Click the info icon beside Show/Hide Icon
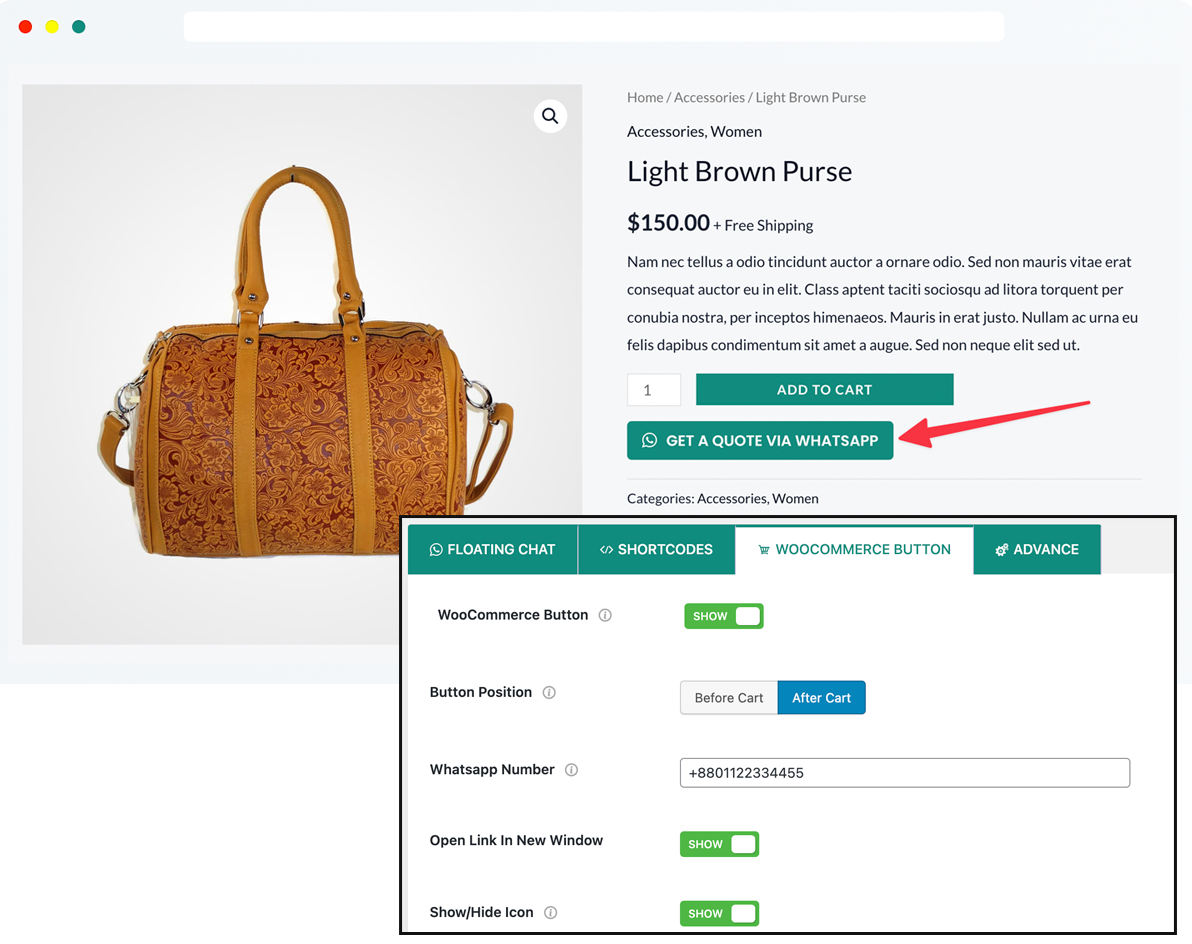The width and height of the screenshot is (1192, 944). [550, 913]
